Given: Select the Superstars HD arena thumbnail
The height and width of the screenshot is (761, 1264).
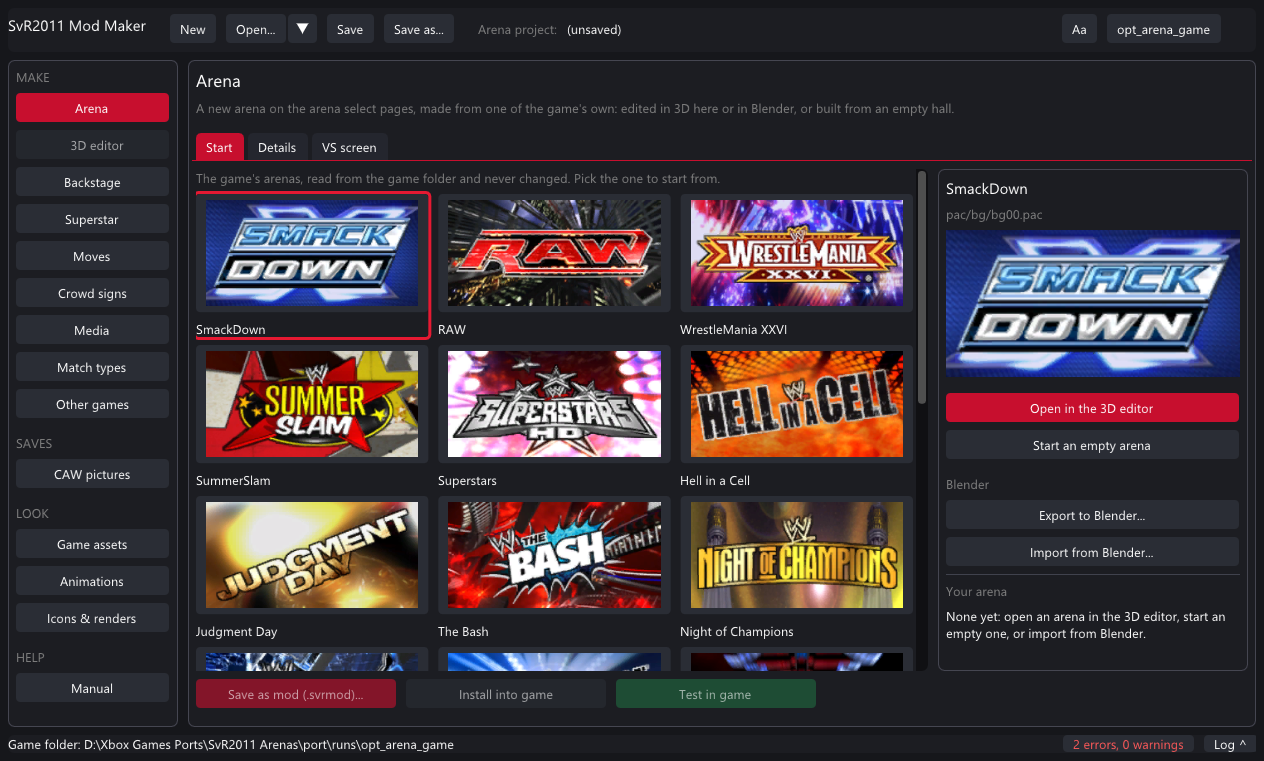Looking at the screenshot, I should pyautogui.click(x=554, y=404).
